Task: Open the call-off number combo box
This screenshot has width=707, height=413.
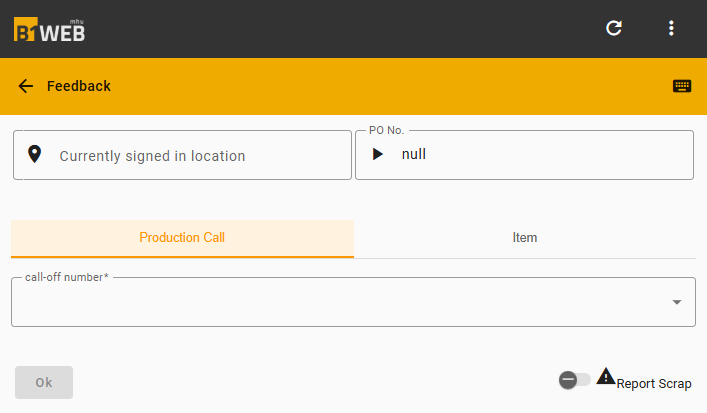Action: pyautogui.click(x=354, y=302)
